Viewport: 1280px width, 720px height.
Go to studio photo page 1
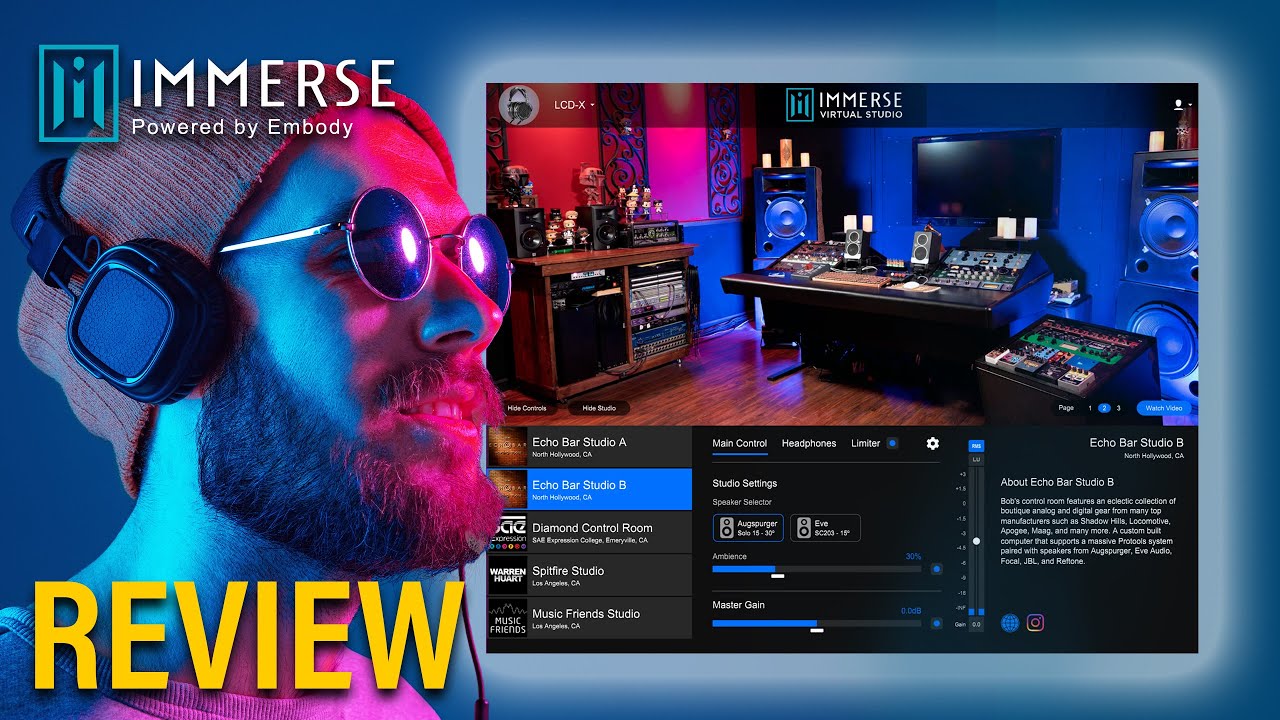[x=1090, y=408]
